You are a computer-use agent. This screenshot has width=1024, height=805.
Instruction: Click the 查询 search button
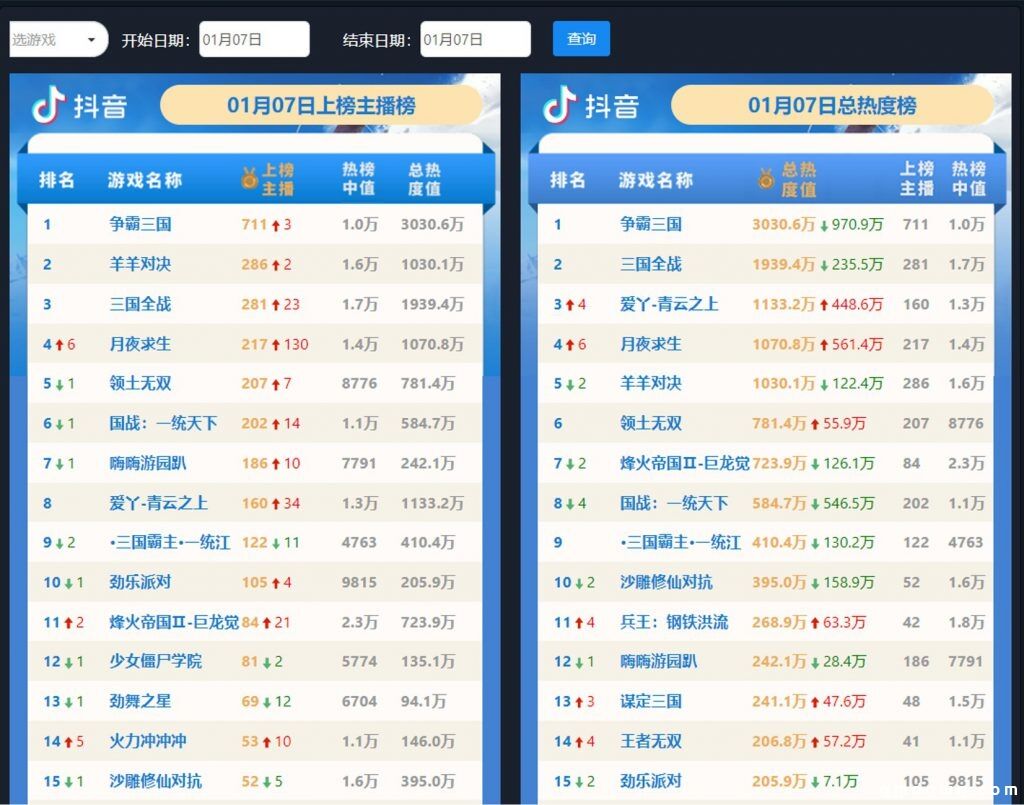pyautogui.click(x=581, y=39)
